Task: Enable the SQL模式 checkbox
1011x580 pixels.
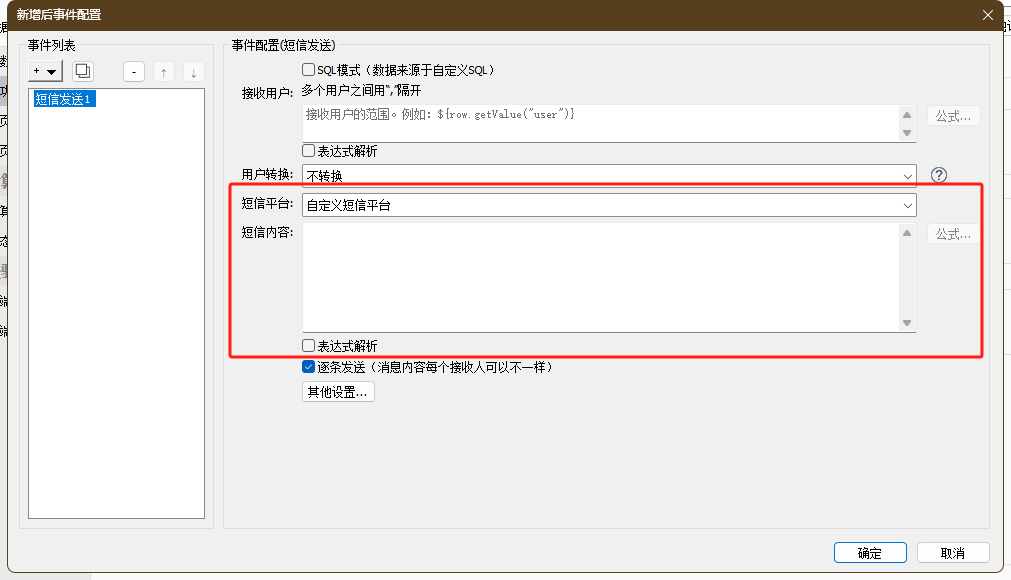Action: [309, 70]
